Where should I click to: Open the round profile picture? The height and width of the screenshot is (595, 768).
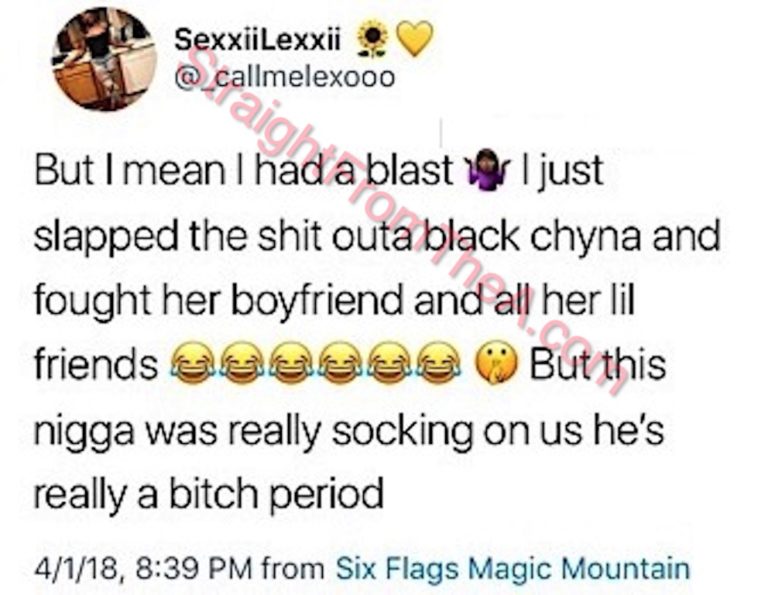point(103,60)
